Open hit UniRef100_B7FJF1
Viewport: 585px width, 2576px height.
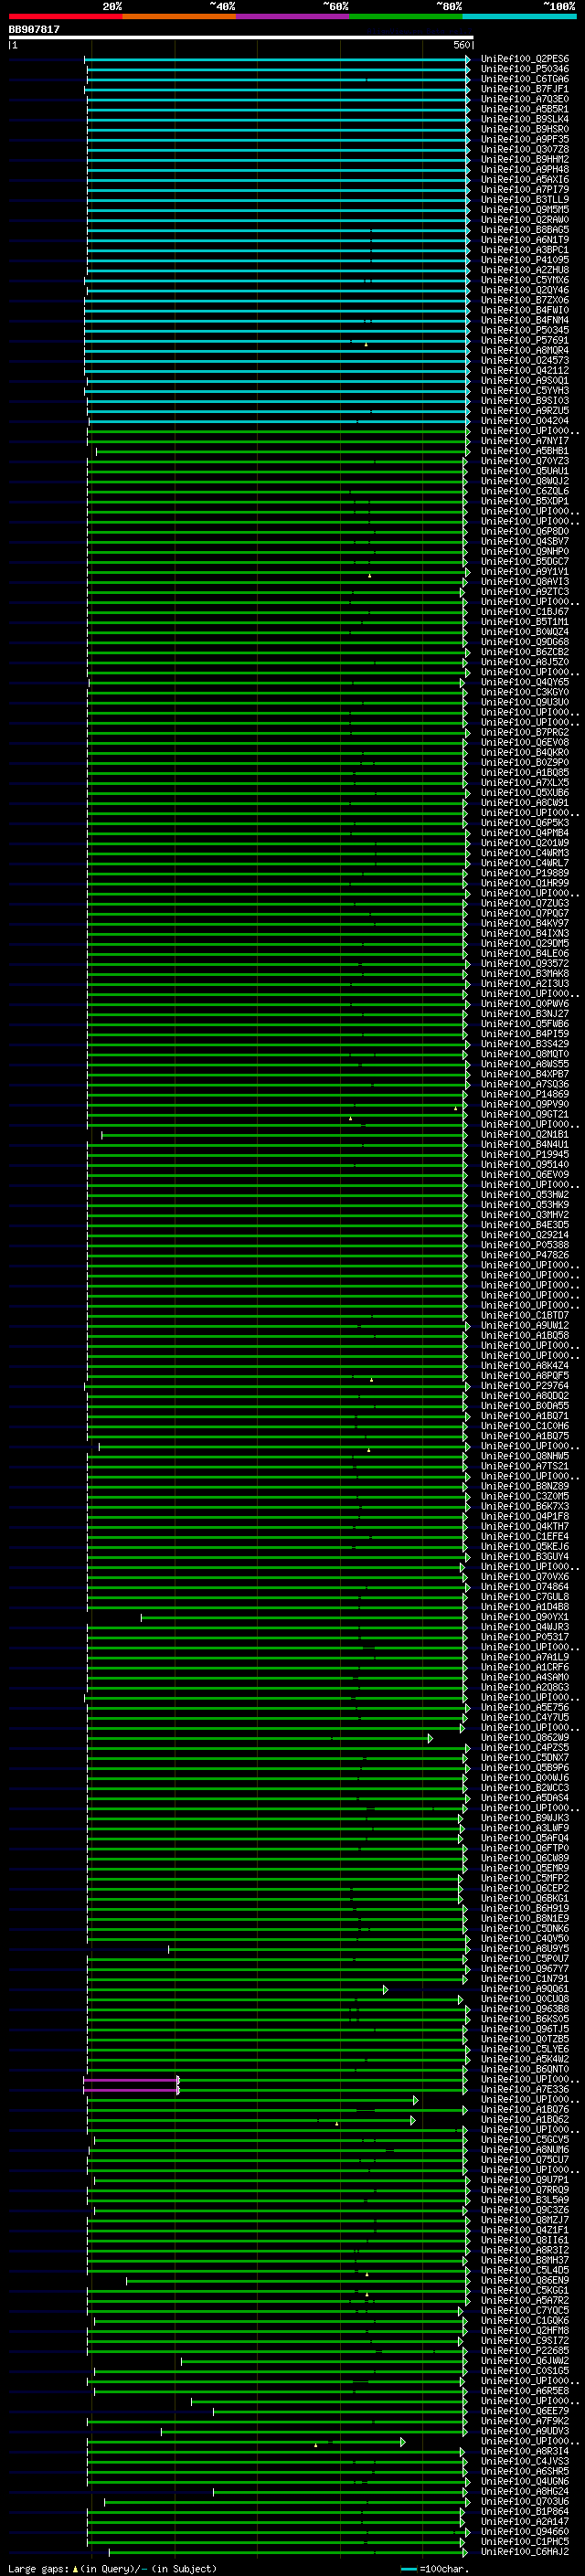pos(524,89)
